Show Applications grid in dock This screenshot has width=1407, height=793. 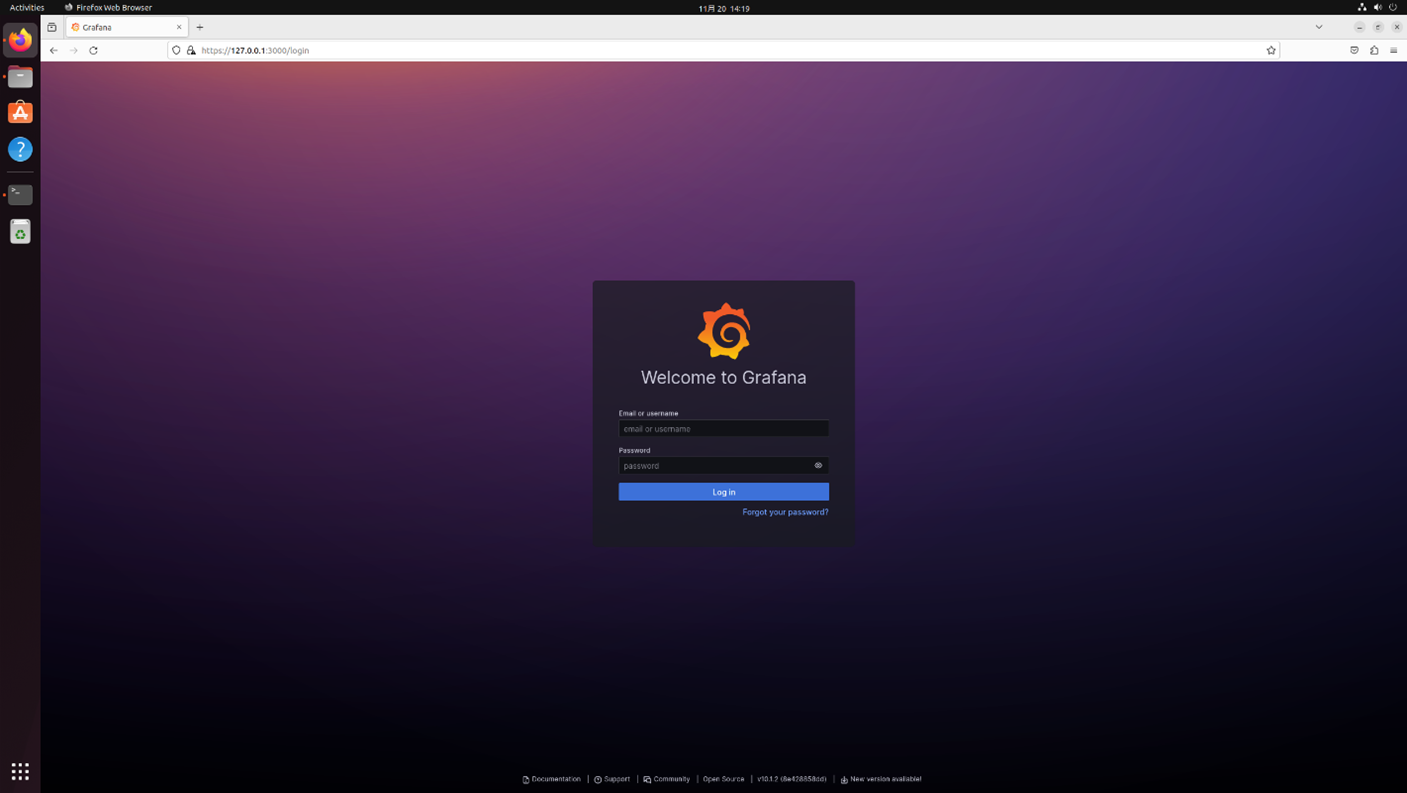pyautogui.click(x=20, y=771)
